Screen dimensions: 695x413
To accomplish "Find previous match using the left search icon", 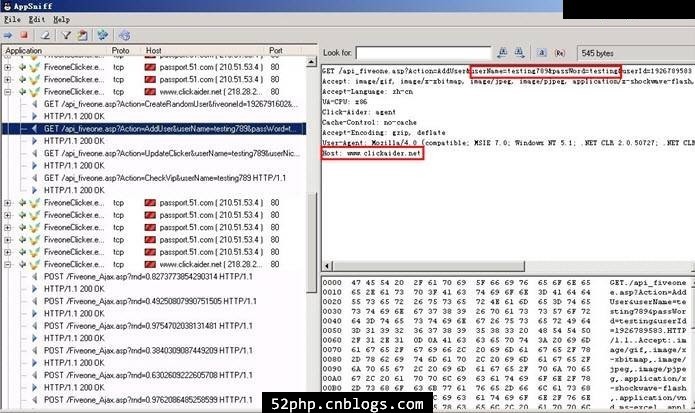I will point(502,53).
